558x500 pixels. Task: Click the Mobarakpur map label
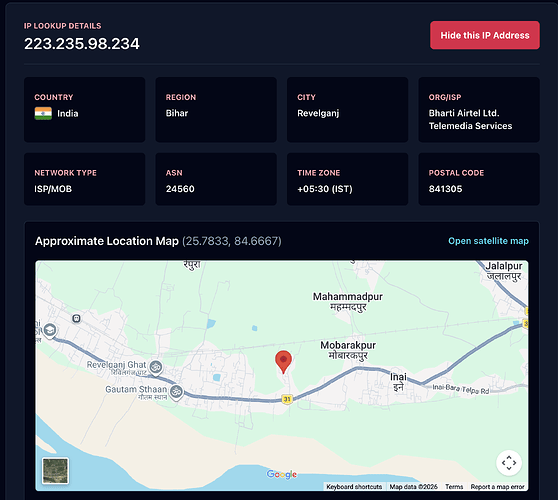(348, 350)
